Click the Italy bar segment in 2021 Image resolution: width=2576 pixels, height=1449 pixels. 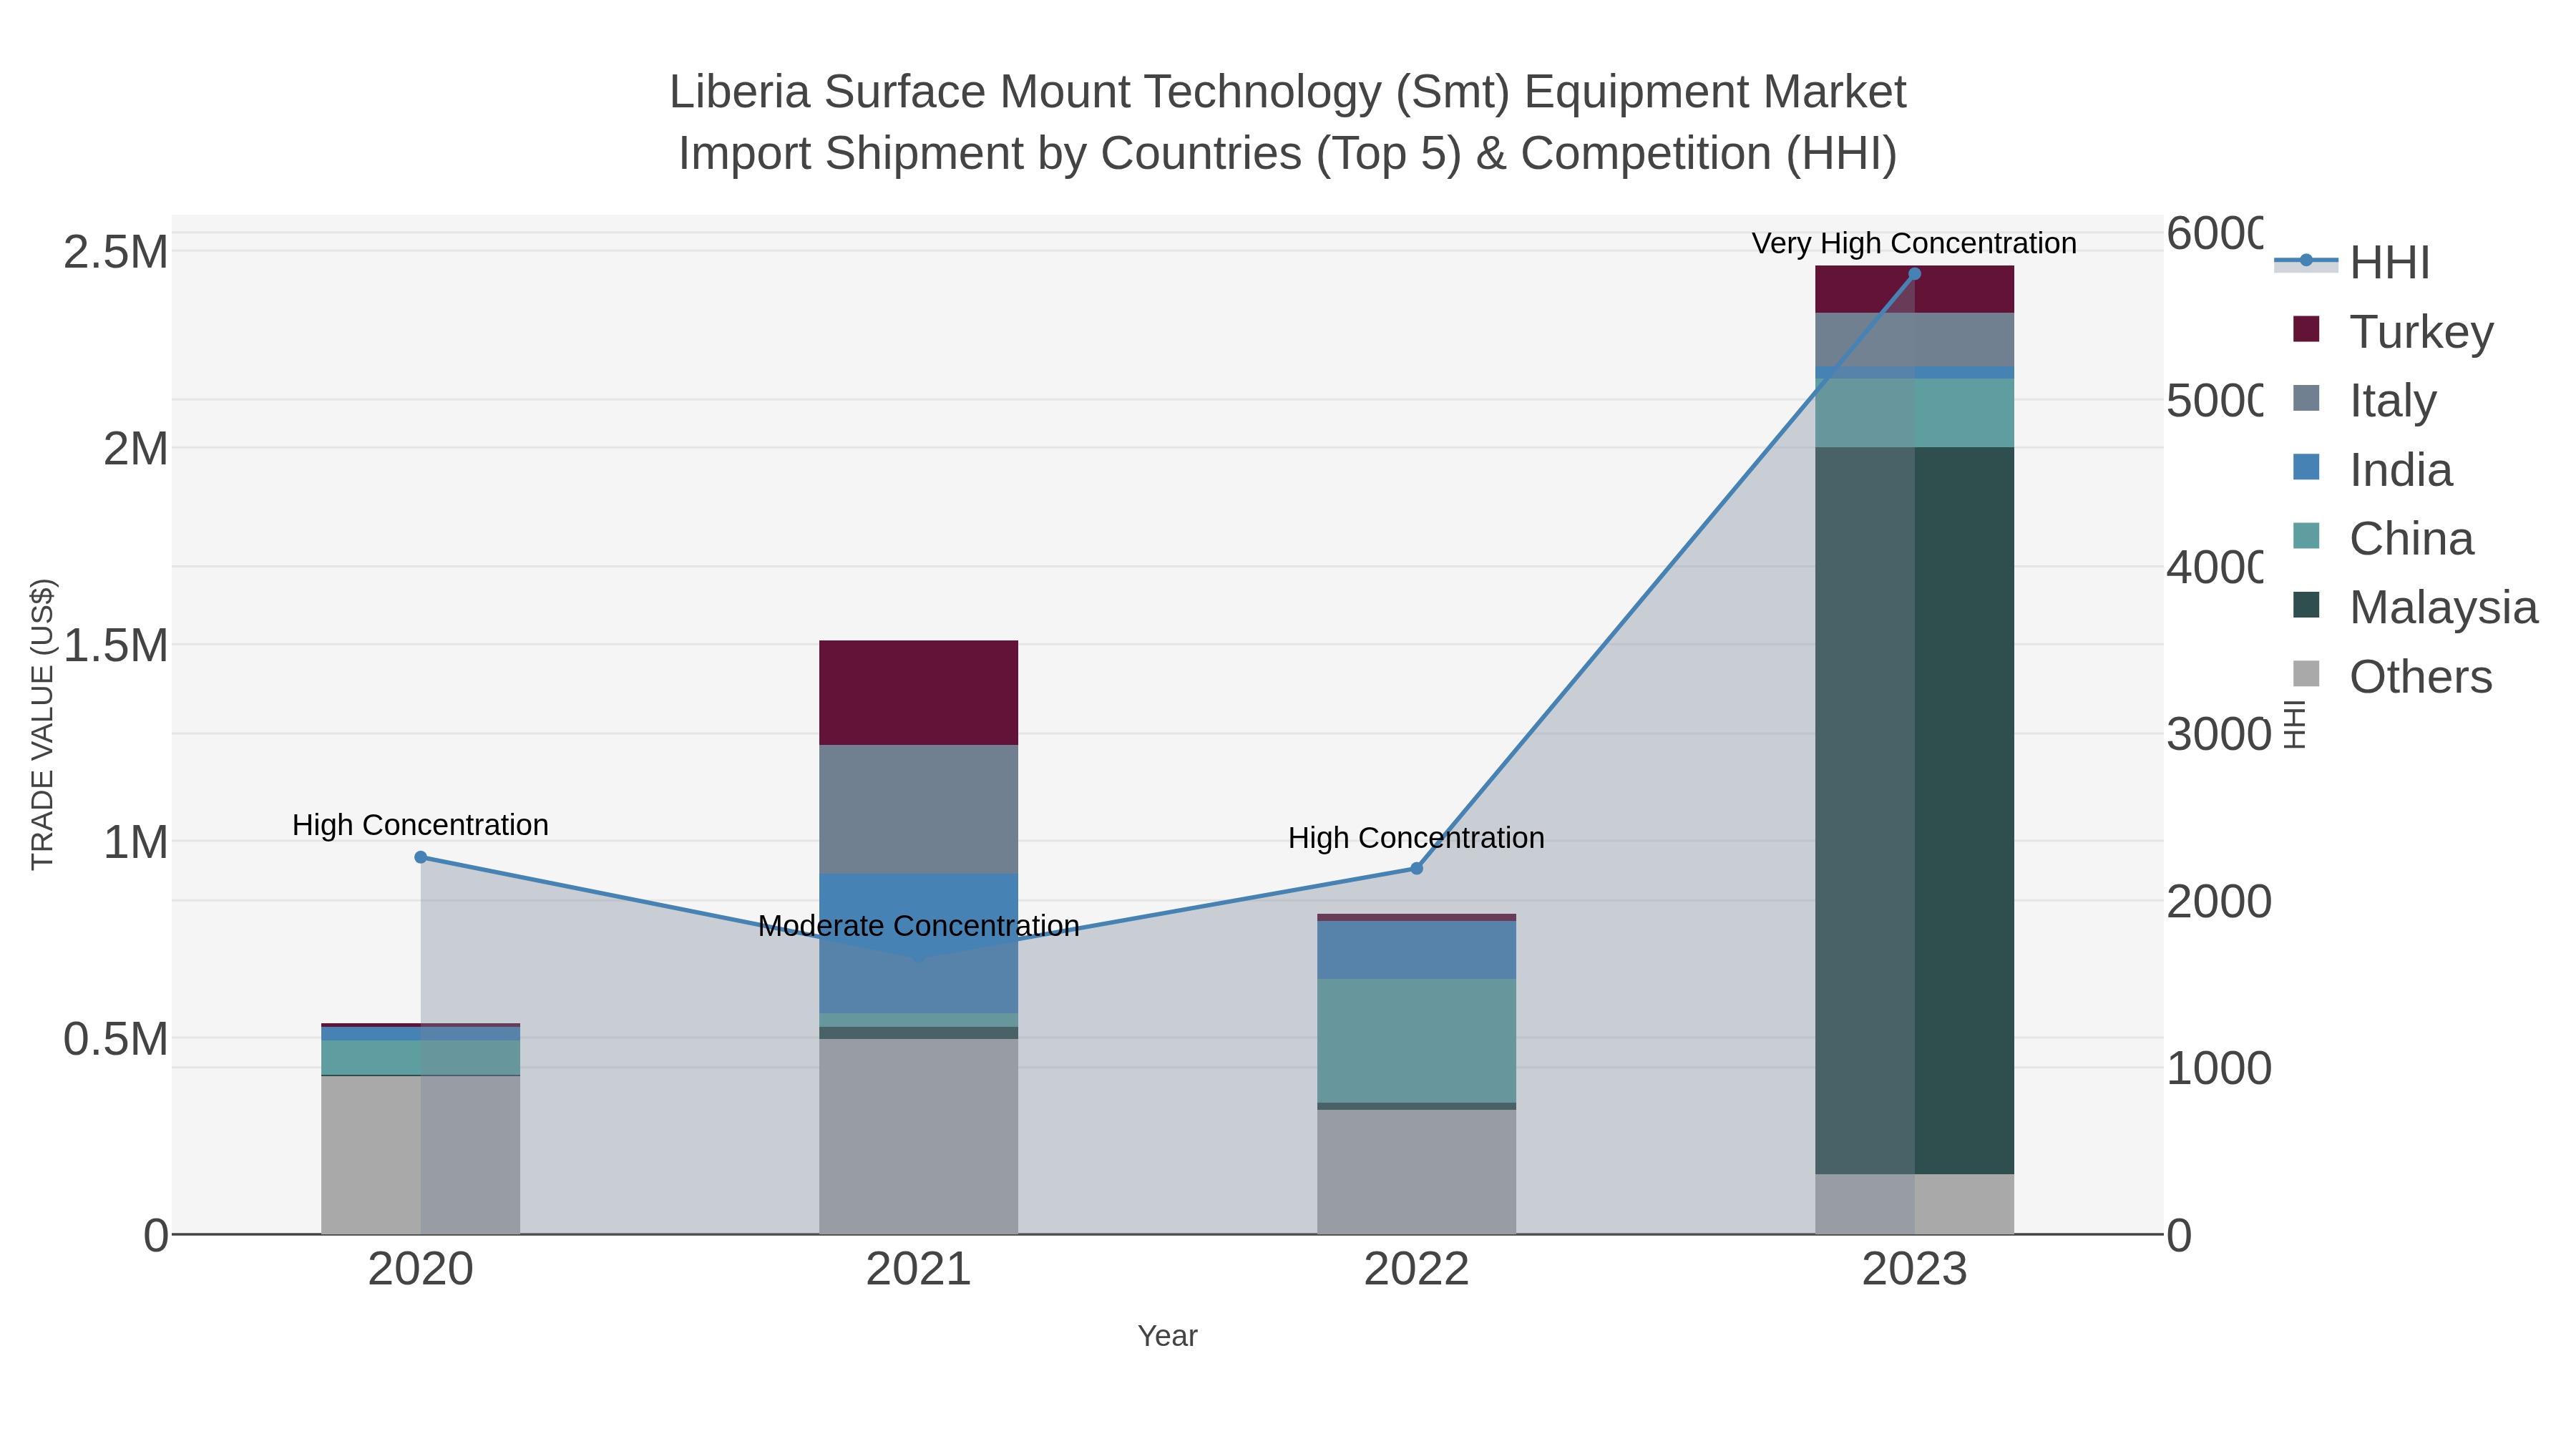(x=918, y=809)
